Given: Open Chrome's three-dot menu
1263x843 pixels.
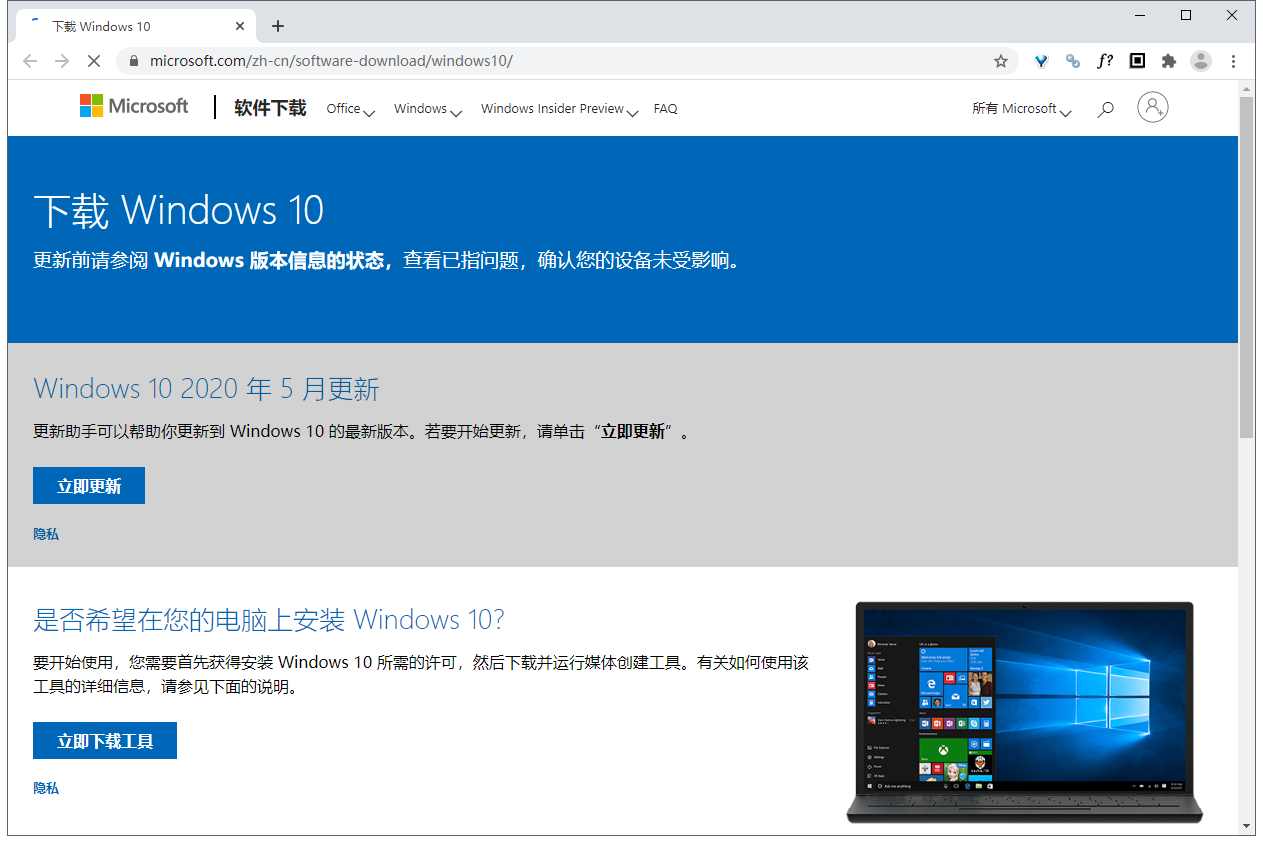Looking at the screenshot, I should pyautogui.click(x=1233, y=61).
